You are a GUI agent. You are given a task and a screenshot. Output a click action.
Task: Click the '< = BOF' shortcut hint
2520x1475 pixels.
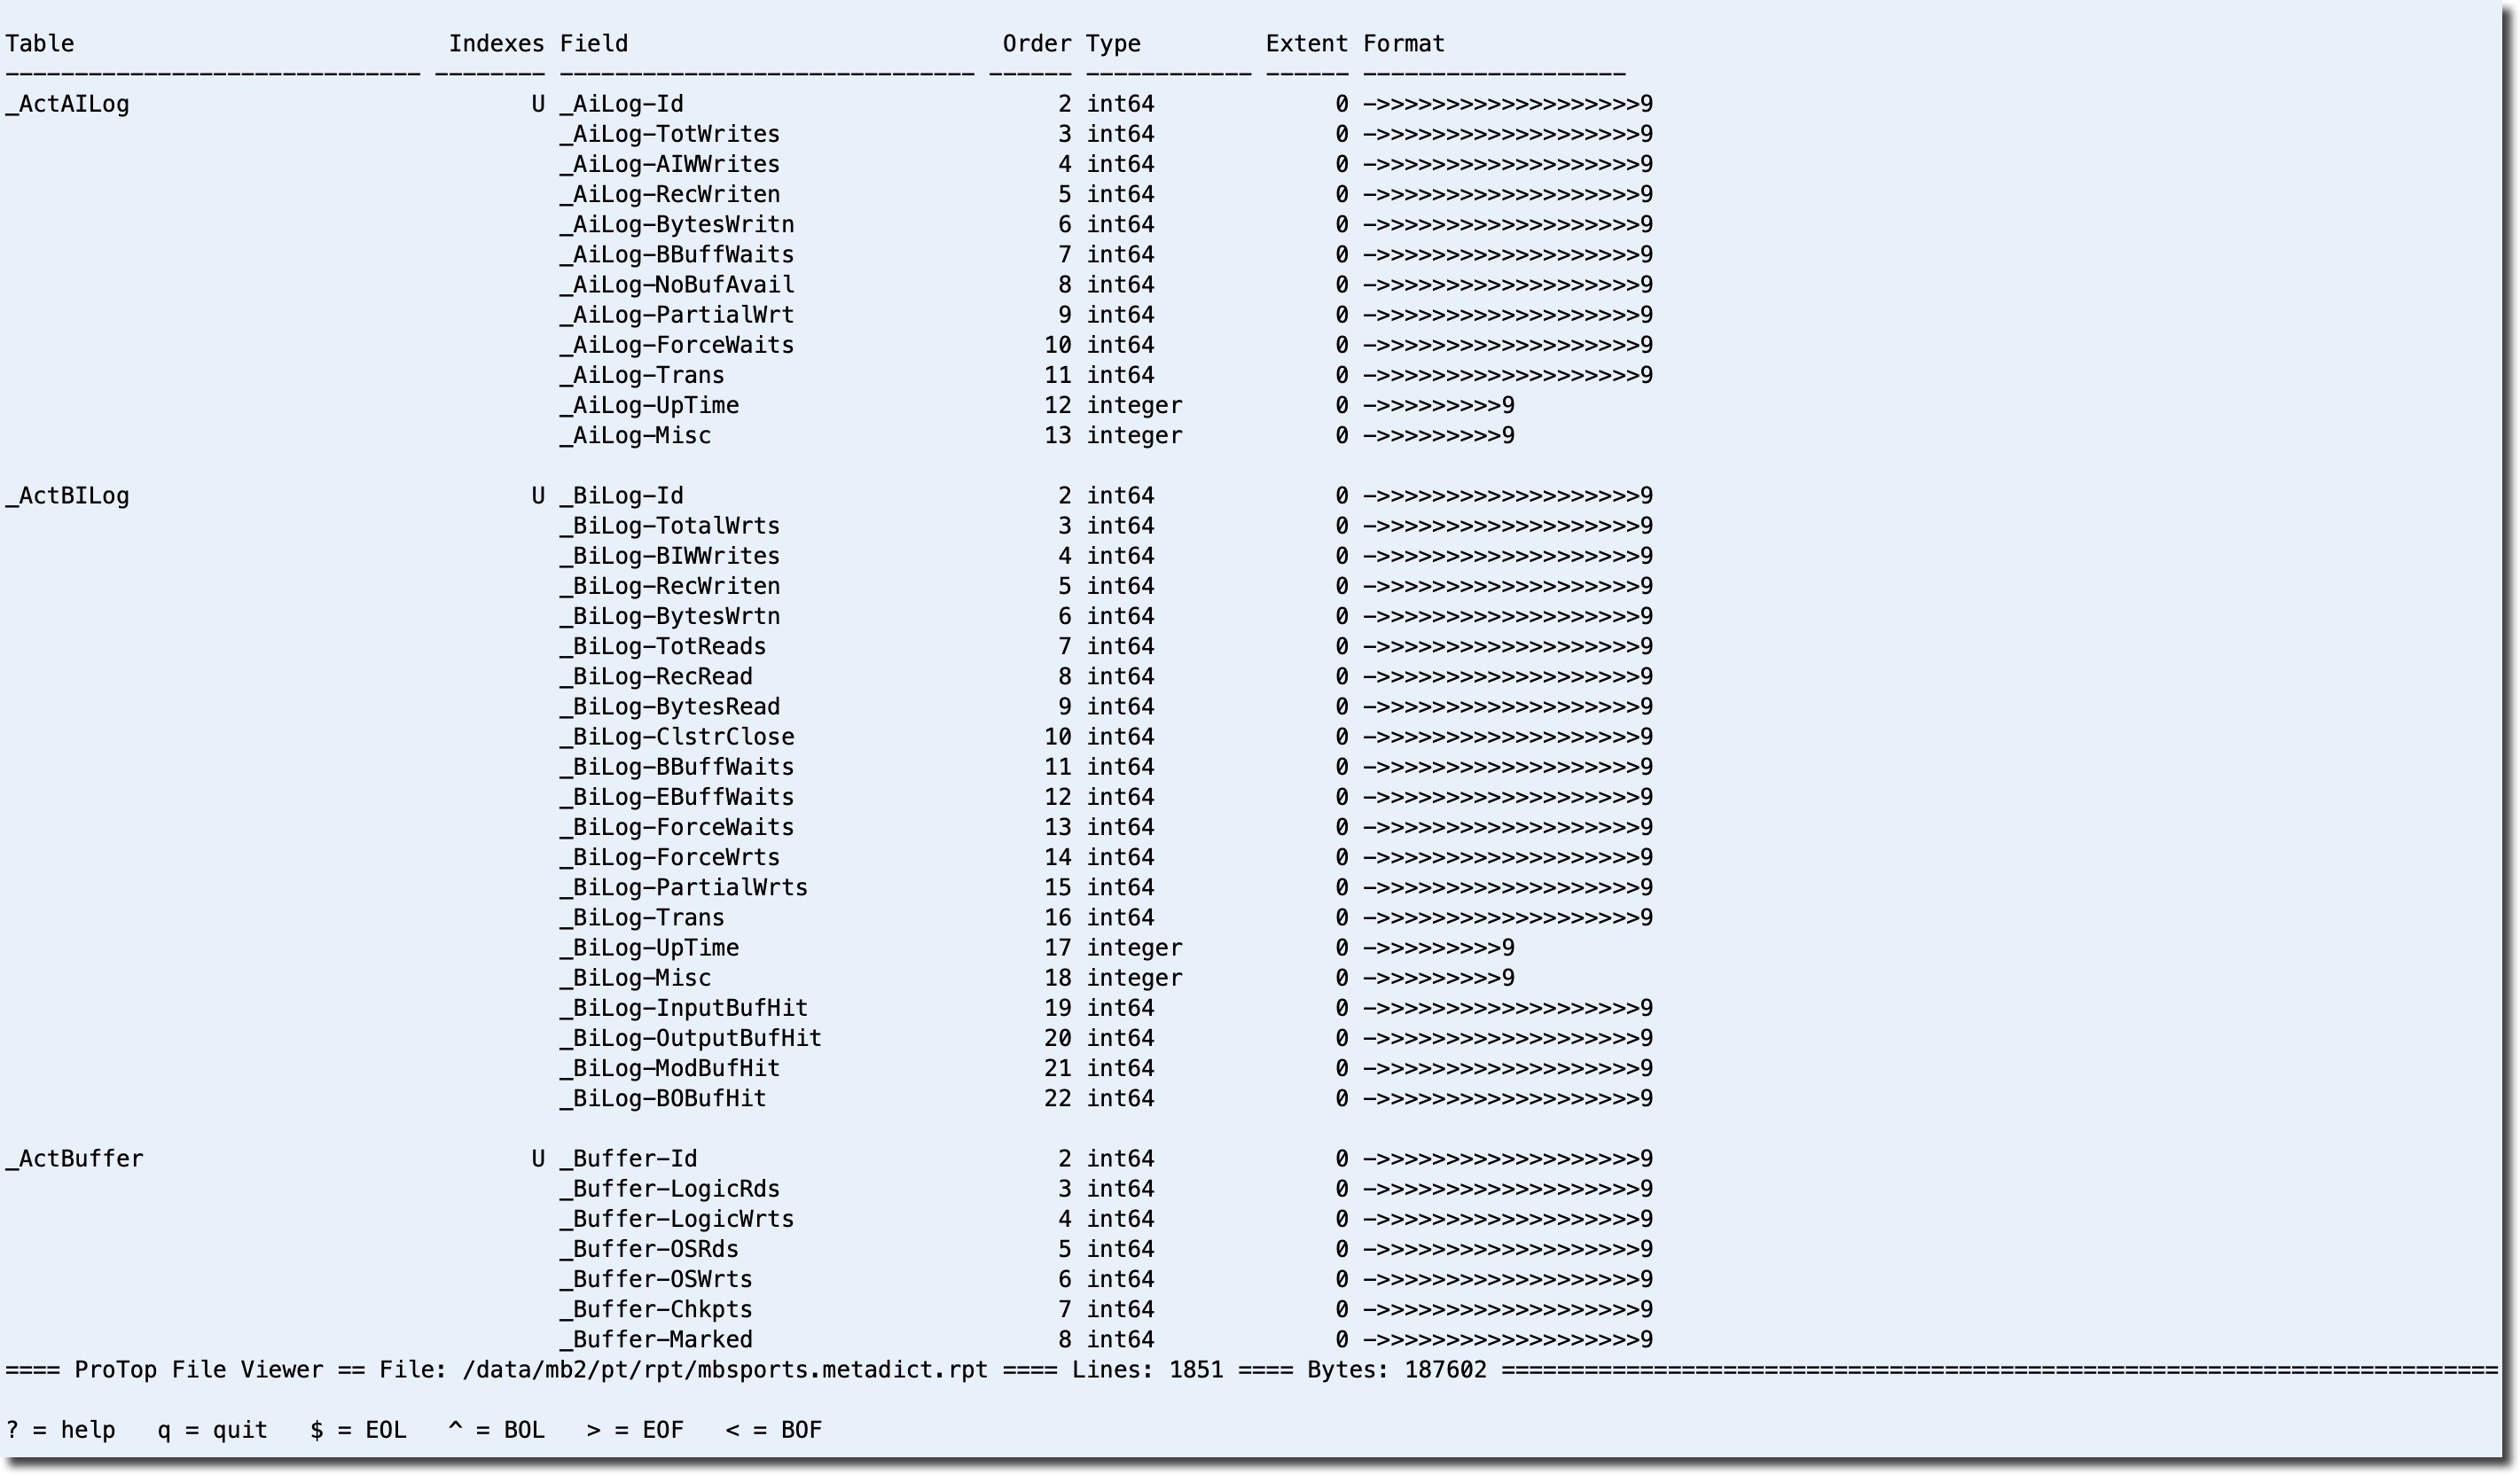(774, 1430)
